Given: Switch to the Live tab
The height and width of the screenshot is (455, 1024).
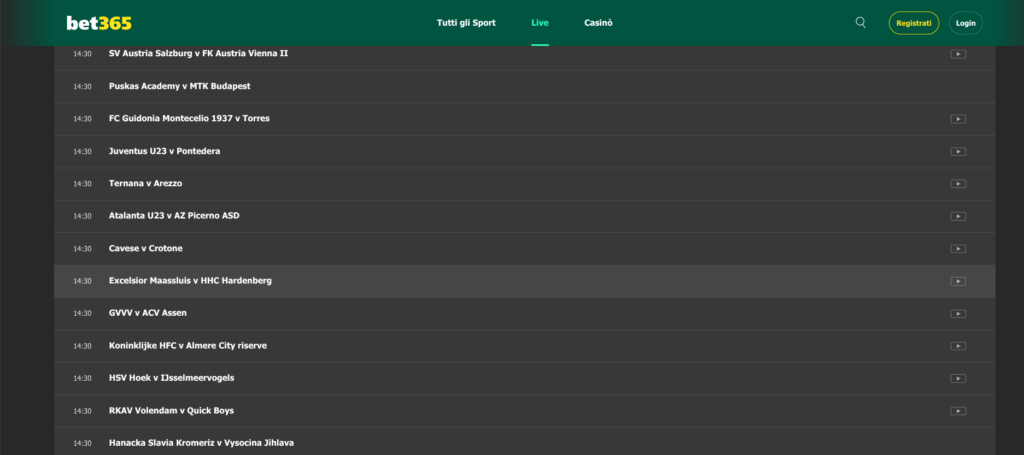Looking at the screenshot, I should pos(540,23).
